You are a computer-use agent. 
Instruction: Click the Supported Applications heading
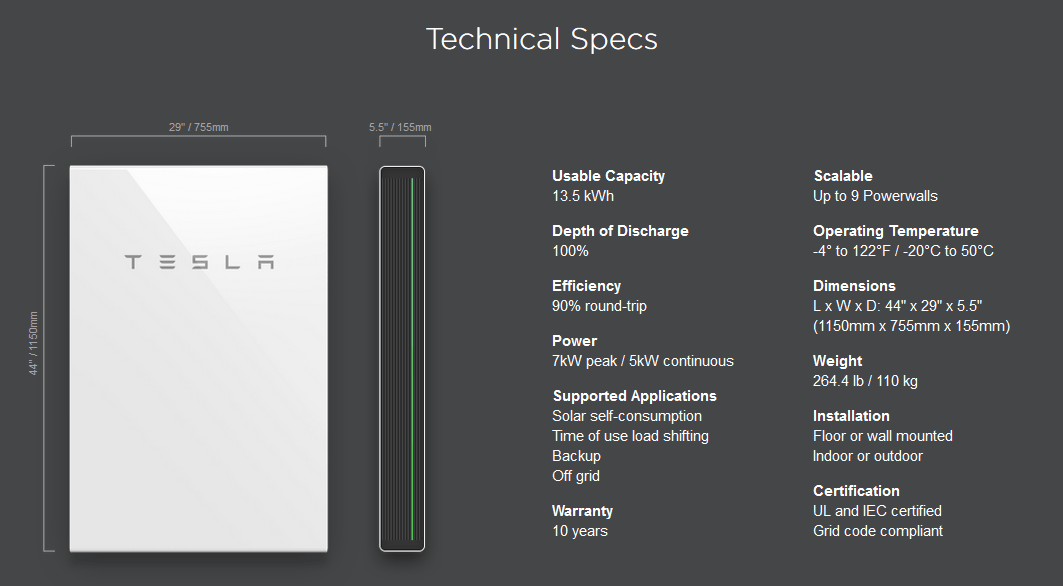click(635, 395)
